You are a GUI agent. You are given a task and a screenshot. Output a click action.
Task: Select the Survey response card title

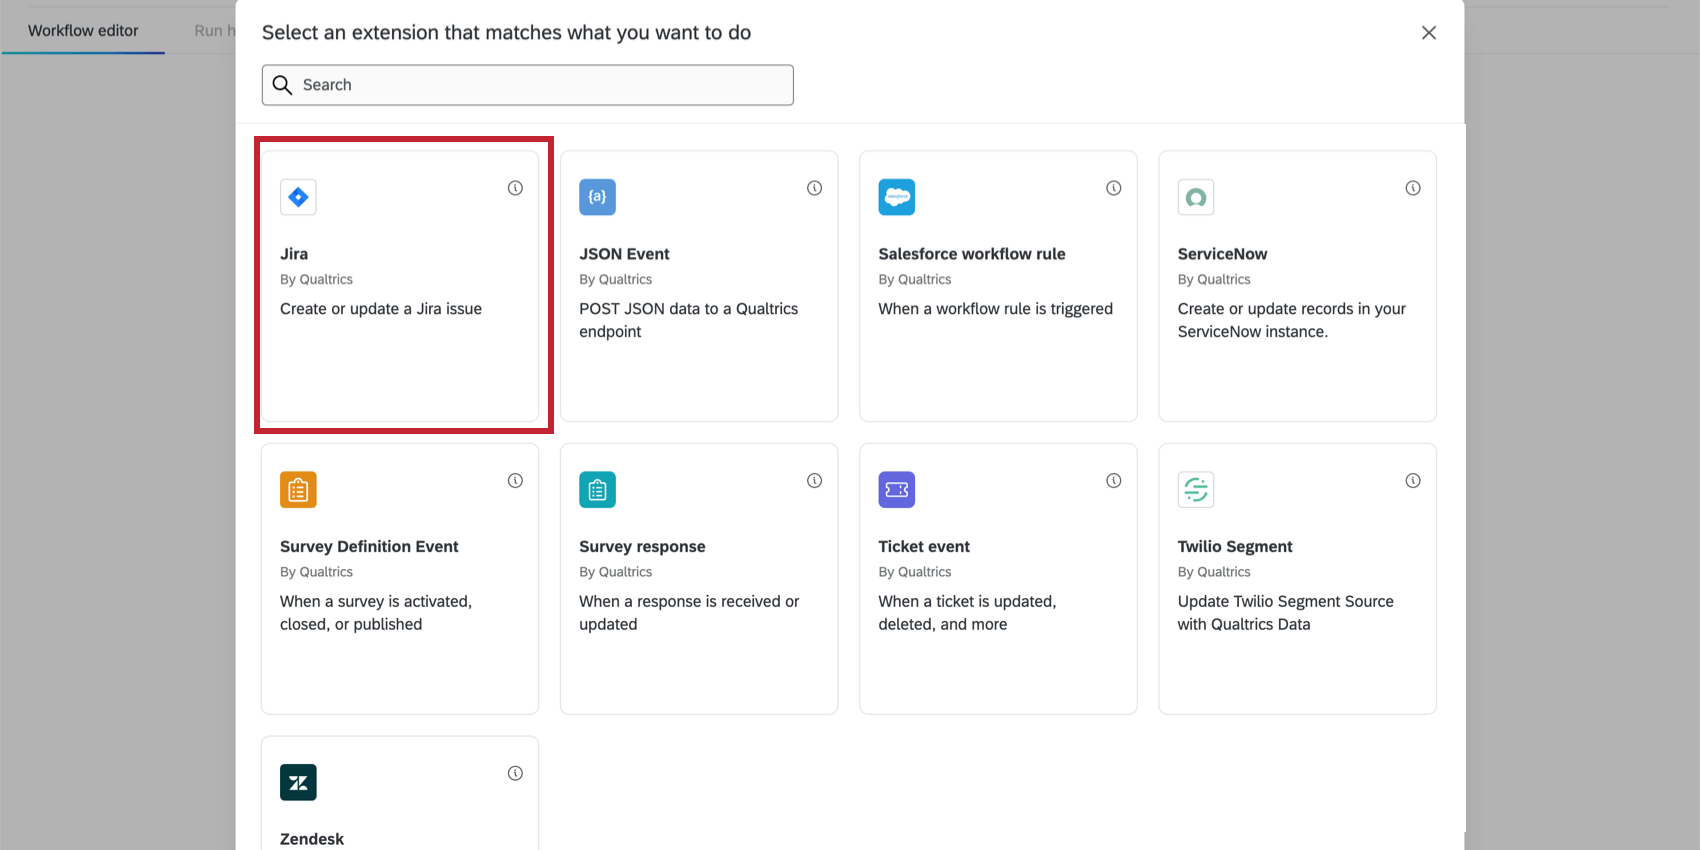pos(642,547)
